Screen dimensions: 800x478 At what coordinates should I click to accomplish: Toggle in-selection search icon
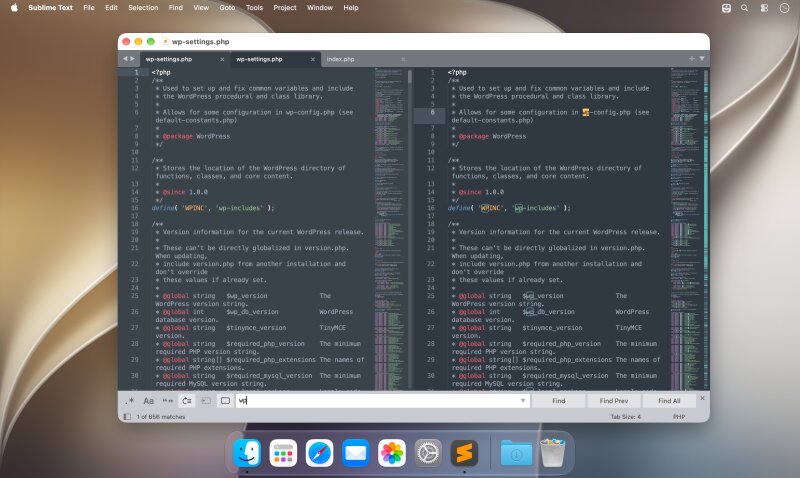point(206,401)
